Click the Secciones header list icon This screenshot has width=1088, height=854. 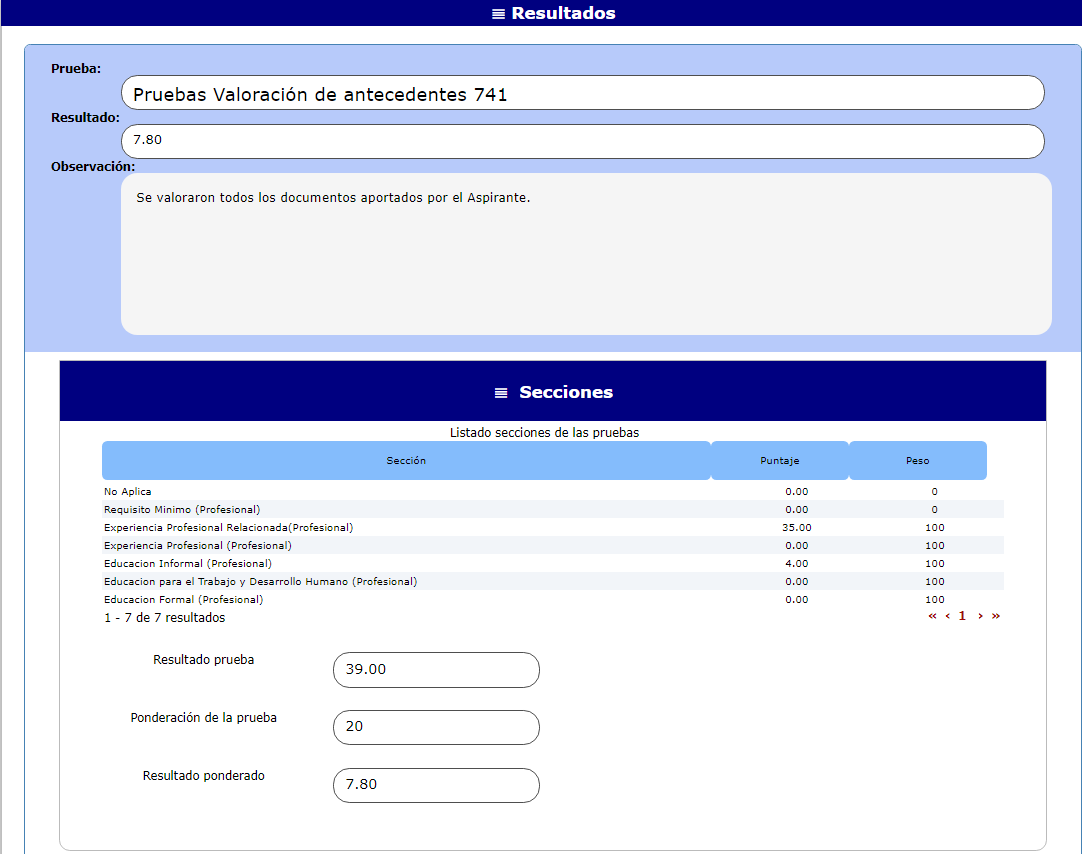pyautogui.click(x=501, y=393)
